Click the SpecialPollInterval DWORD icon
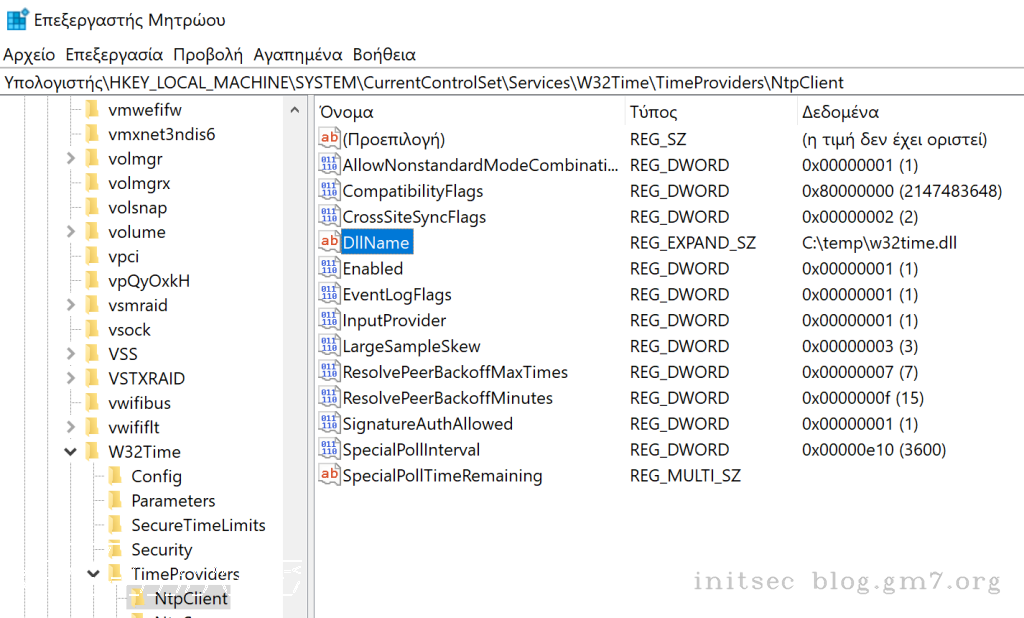Image resolution: width=1024 pixels, height=618 pixels. [329, 449]
